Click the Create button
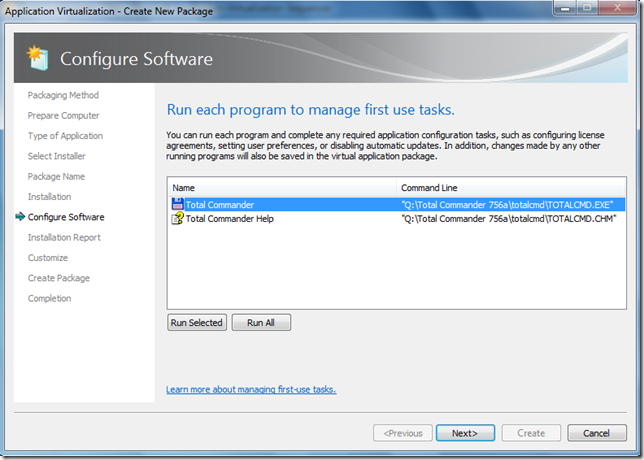 pos(531,433)
